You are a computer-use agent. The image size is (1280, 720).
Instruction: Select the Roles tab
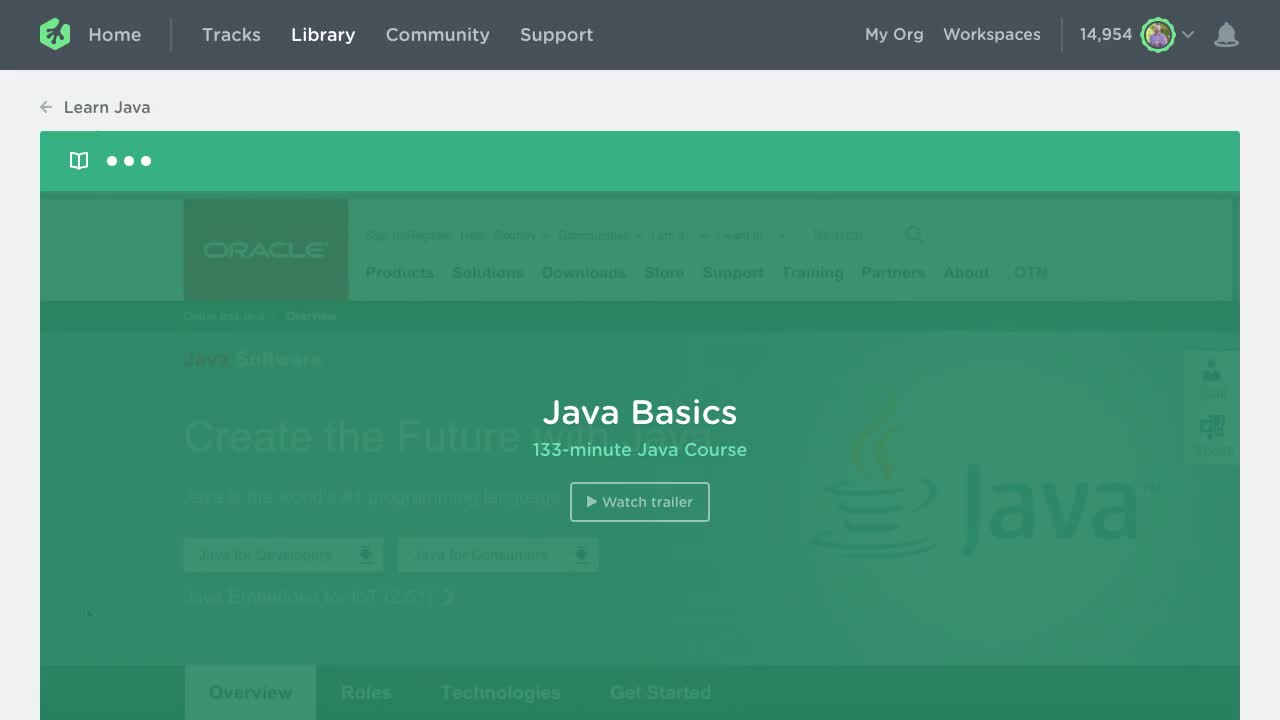click(366, 692)
